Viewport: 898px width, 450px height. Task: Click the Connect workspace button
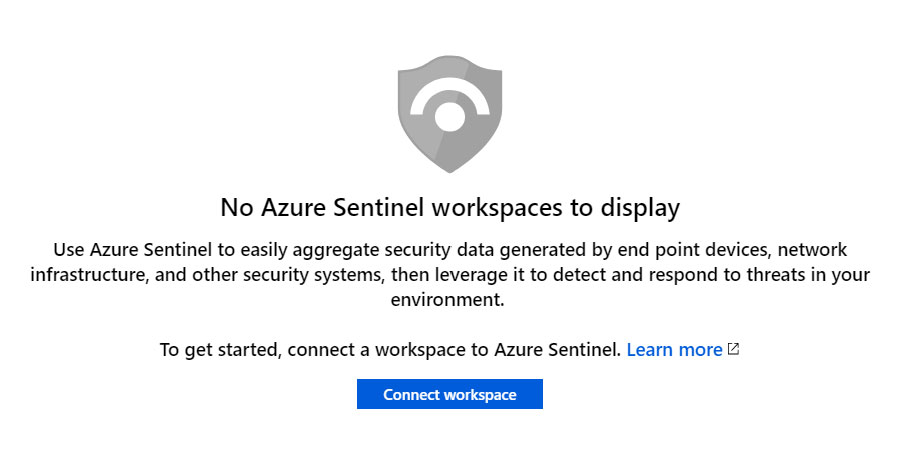(x=450, y=394)
